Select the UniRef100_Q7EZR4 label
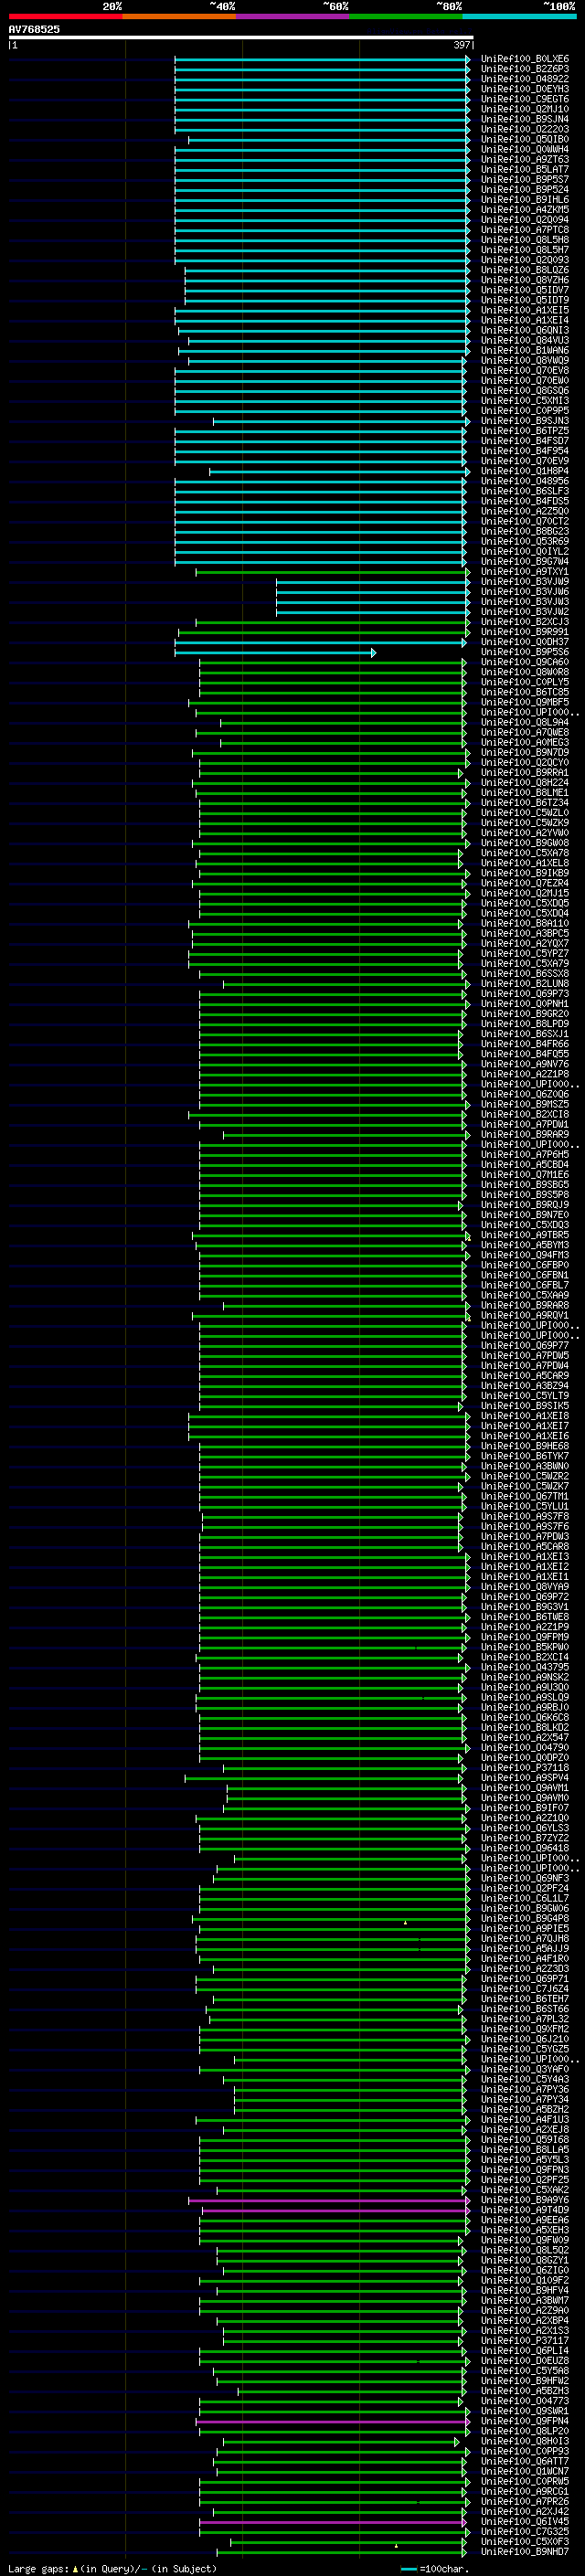This screenshot has width=585, height=2576. pyautogui.click(x=525, y=883)
